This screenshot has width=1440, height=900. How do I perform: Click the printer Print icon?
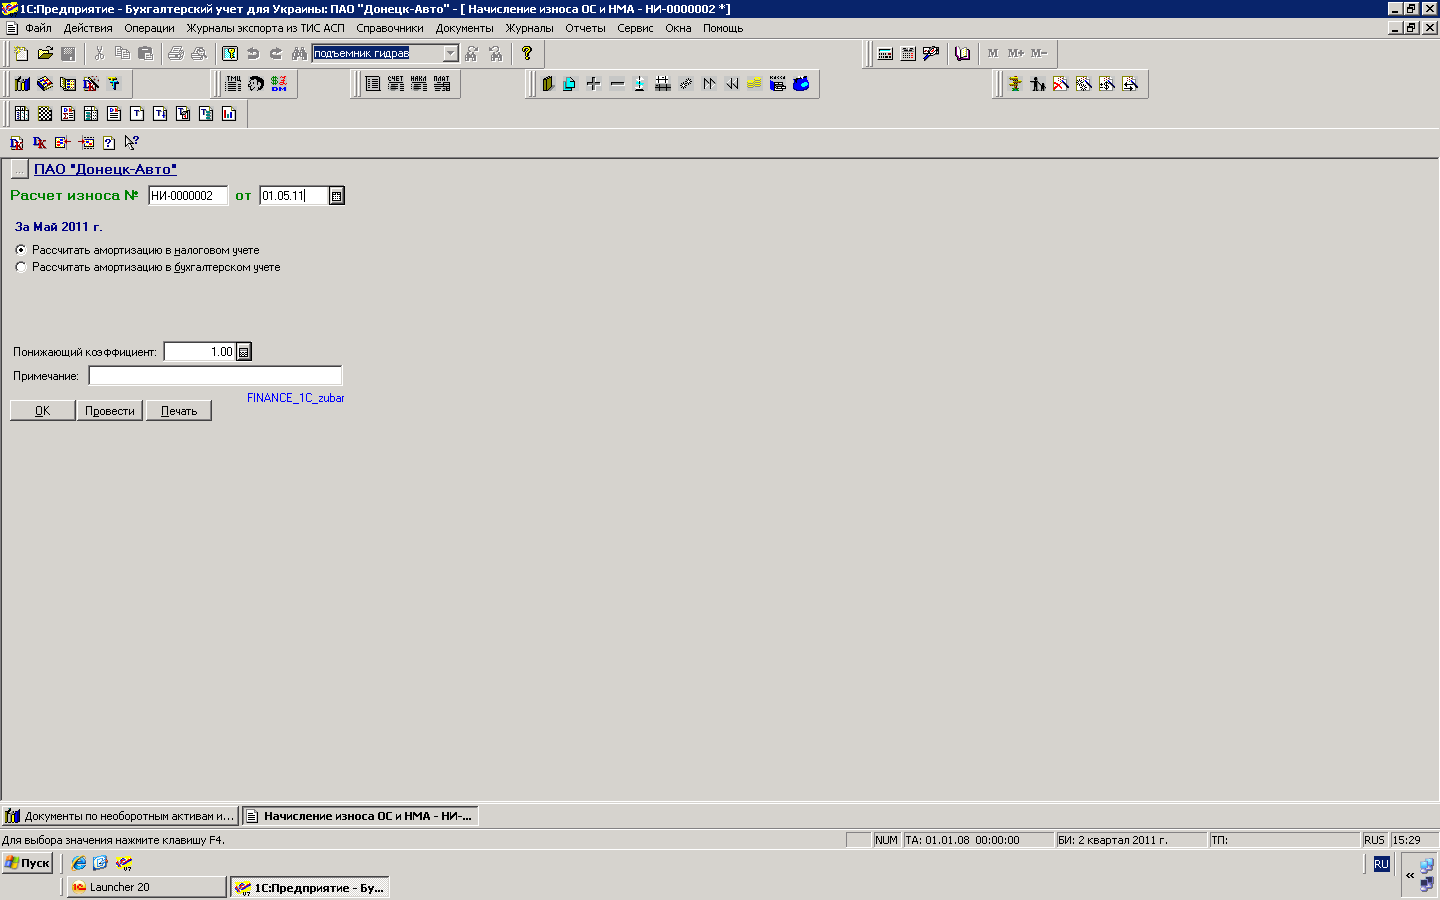176,53
